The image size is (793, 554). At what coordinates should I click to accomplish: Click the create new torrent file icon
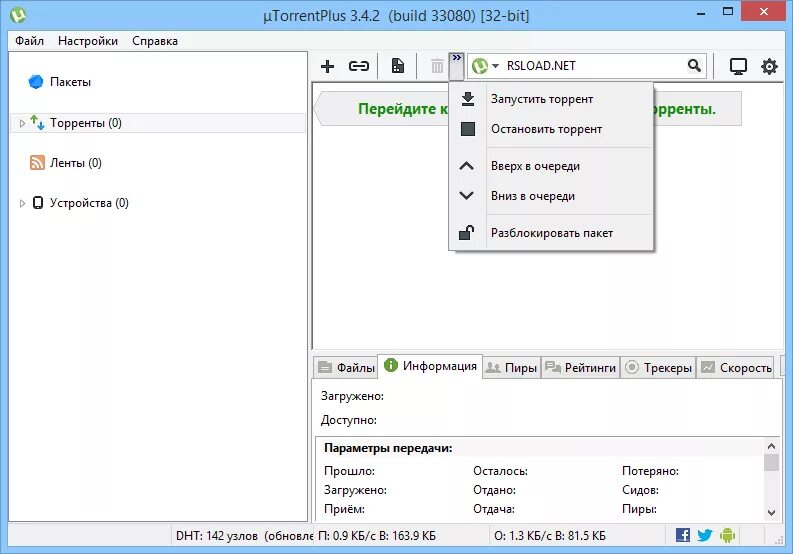pyautogui.click(x=398, y=66)
